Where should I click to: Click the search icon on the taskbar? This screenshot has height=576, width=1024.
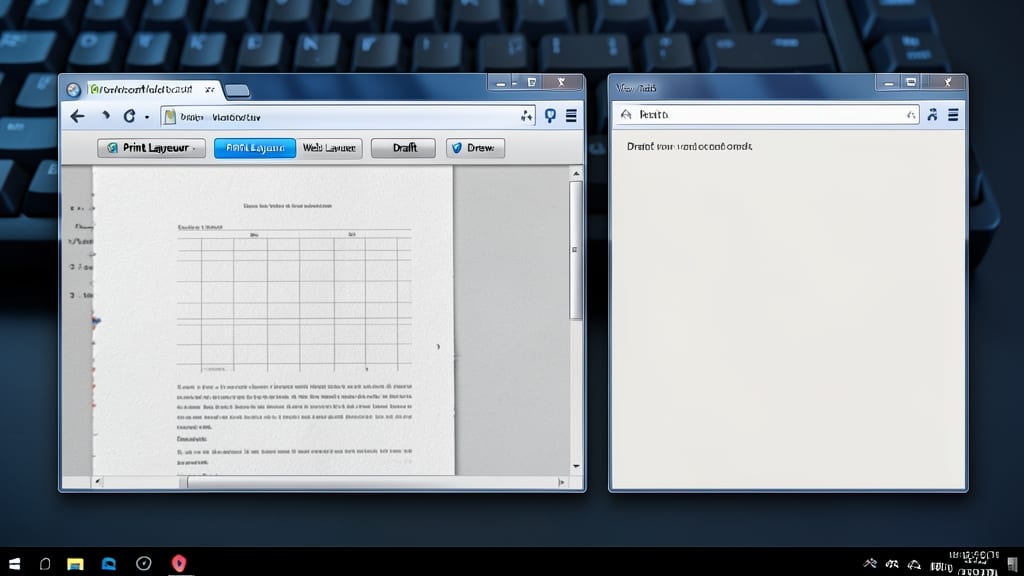[44, 564]
